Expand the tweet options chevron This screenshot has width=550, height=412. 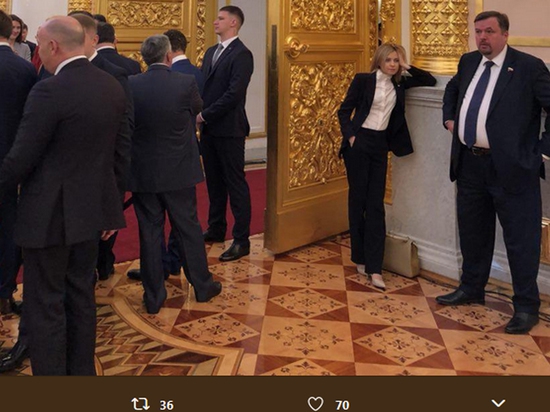pyautogui.click(x=498, y=403)
